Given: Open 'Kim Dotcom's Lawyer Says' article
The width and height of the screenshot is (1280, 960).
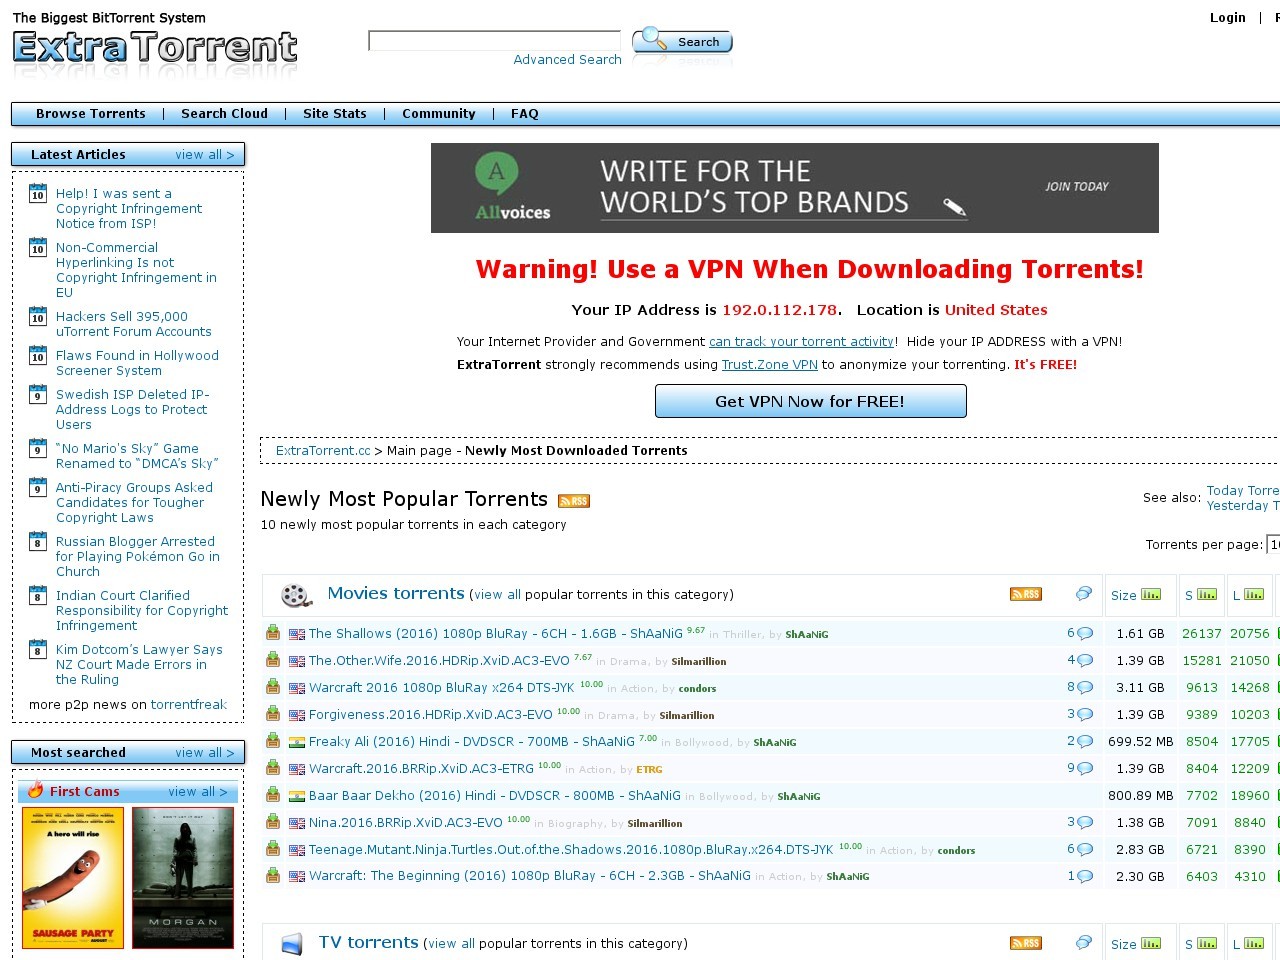Looking at the screenshot, I should pyautogui.click(x=139, y=664).
